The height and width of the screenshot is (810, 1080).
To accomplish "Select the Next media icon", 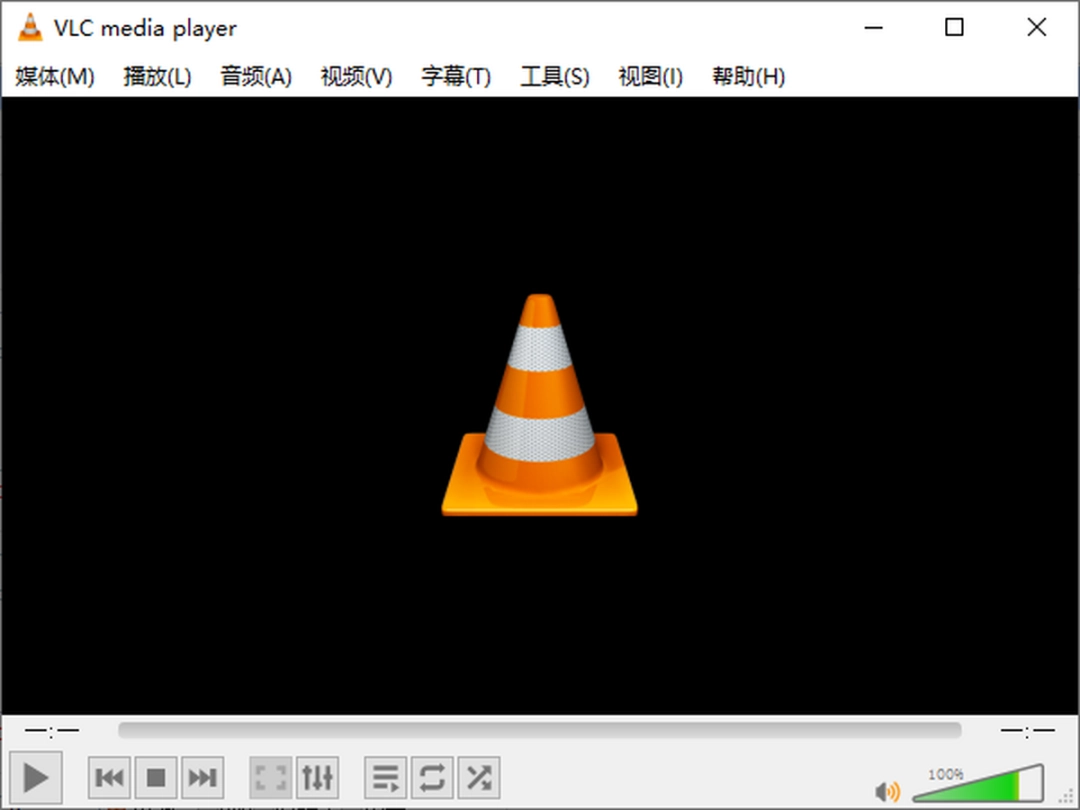I will coord(202,776).
